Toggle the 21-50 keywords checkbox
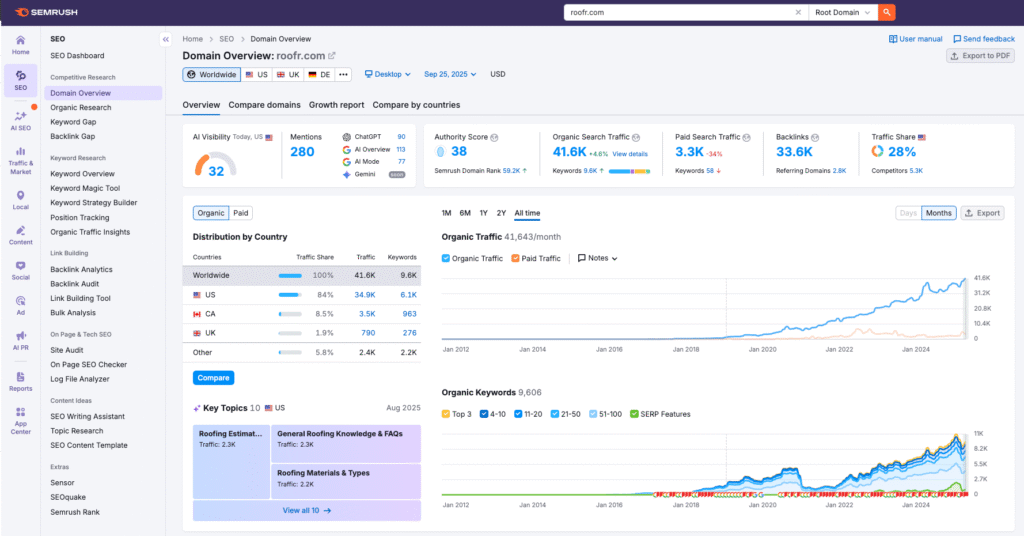Image resolution: width=1024 pixels, height=536 pixels. 554,414
